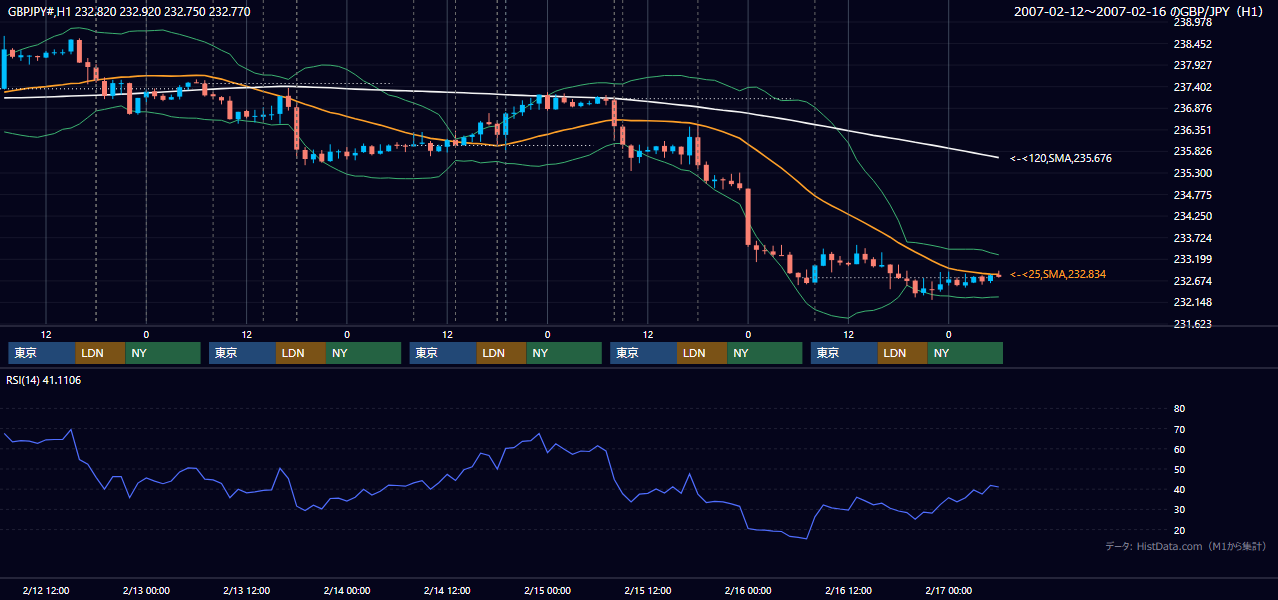Click the RSI 70 level label
Viewport: 1278px width, 600px height.
(x=1179, y=429)
